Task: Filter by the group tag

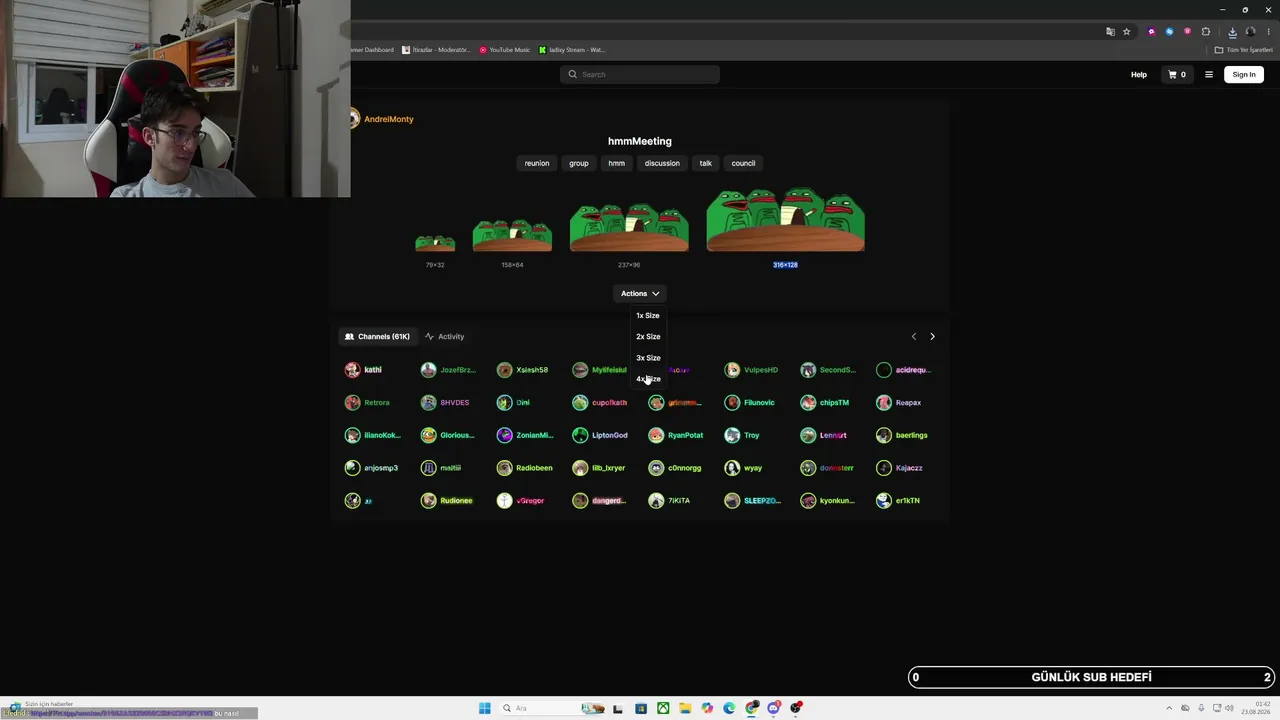Action: (x=579, y=163)
